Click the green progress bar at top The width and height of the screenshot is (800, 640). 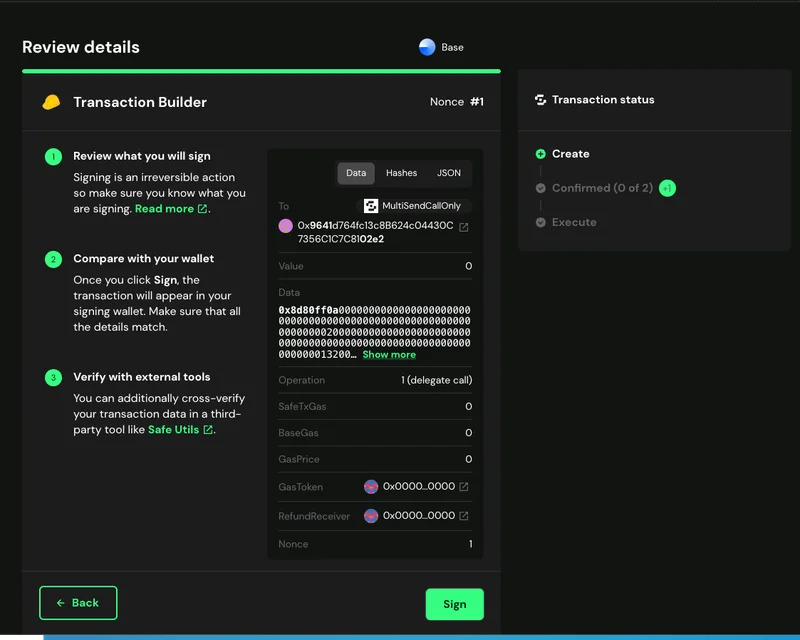pos(261,71)
